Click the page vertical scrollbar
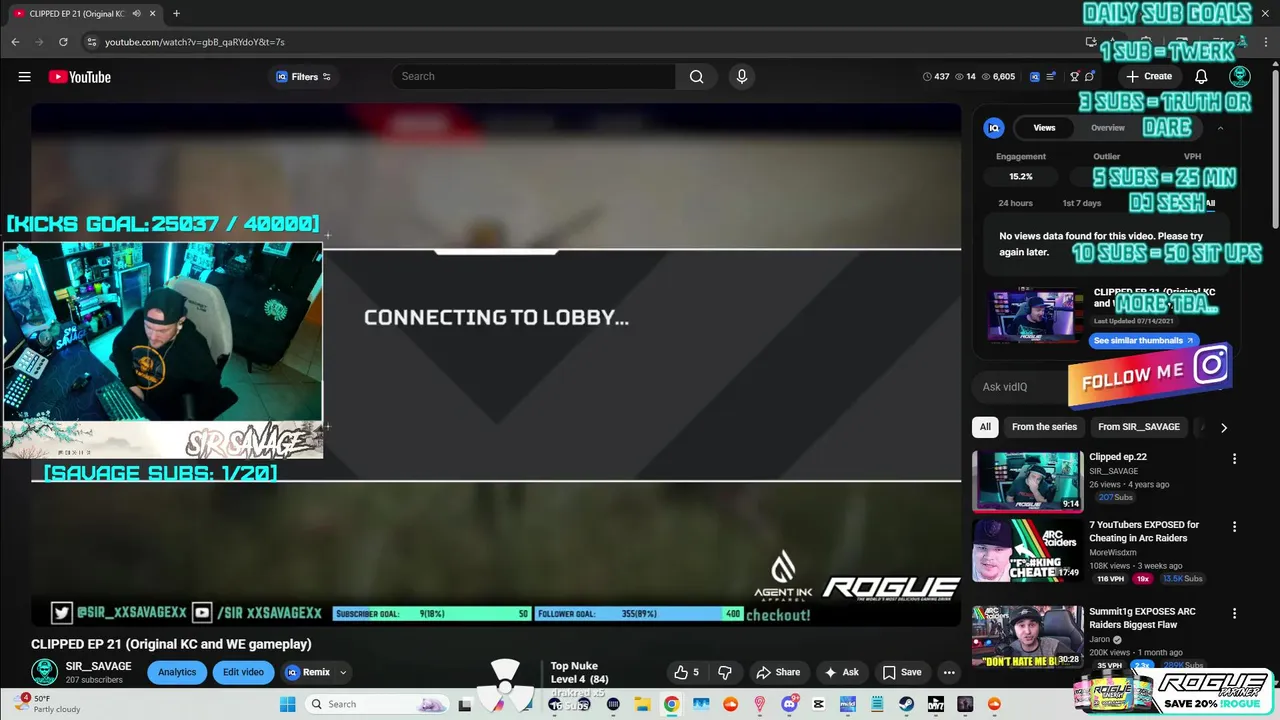Image resolution: width=1280 pixels, height=720 pixels. tap(1275, 150)
